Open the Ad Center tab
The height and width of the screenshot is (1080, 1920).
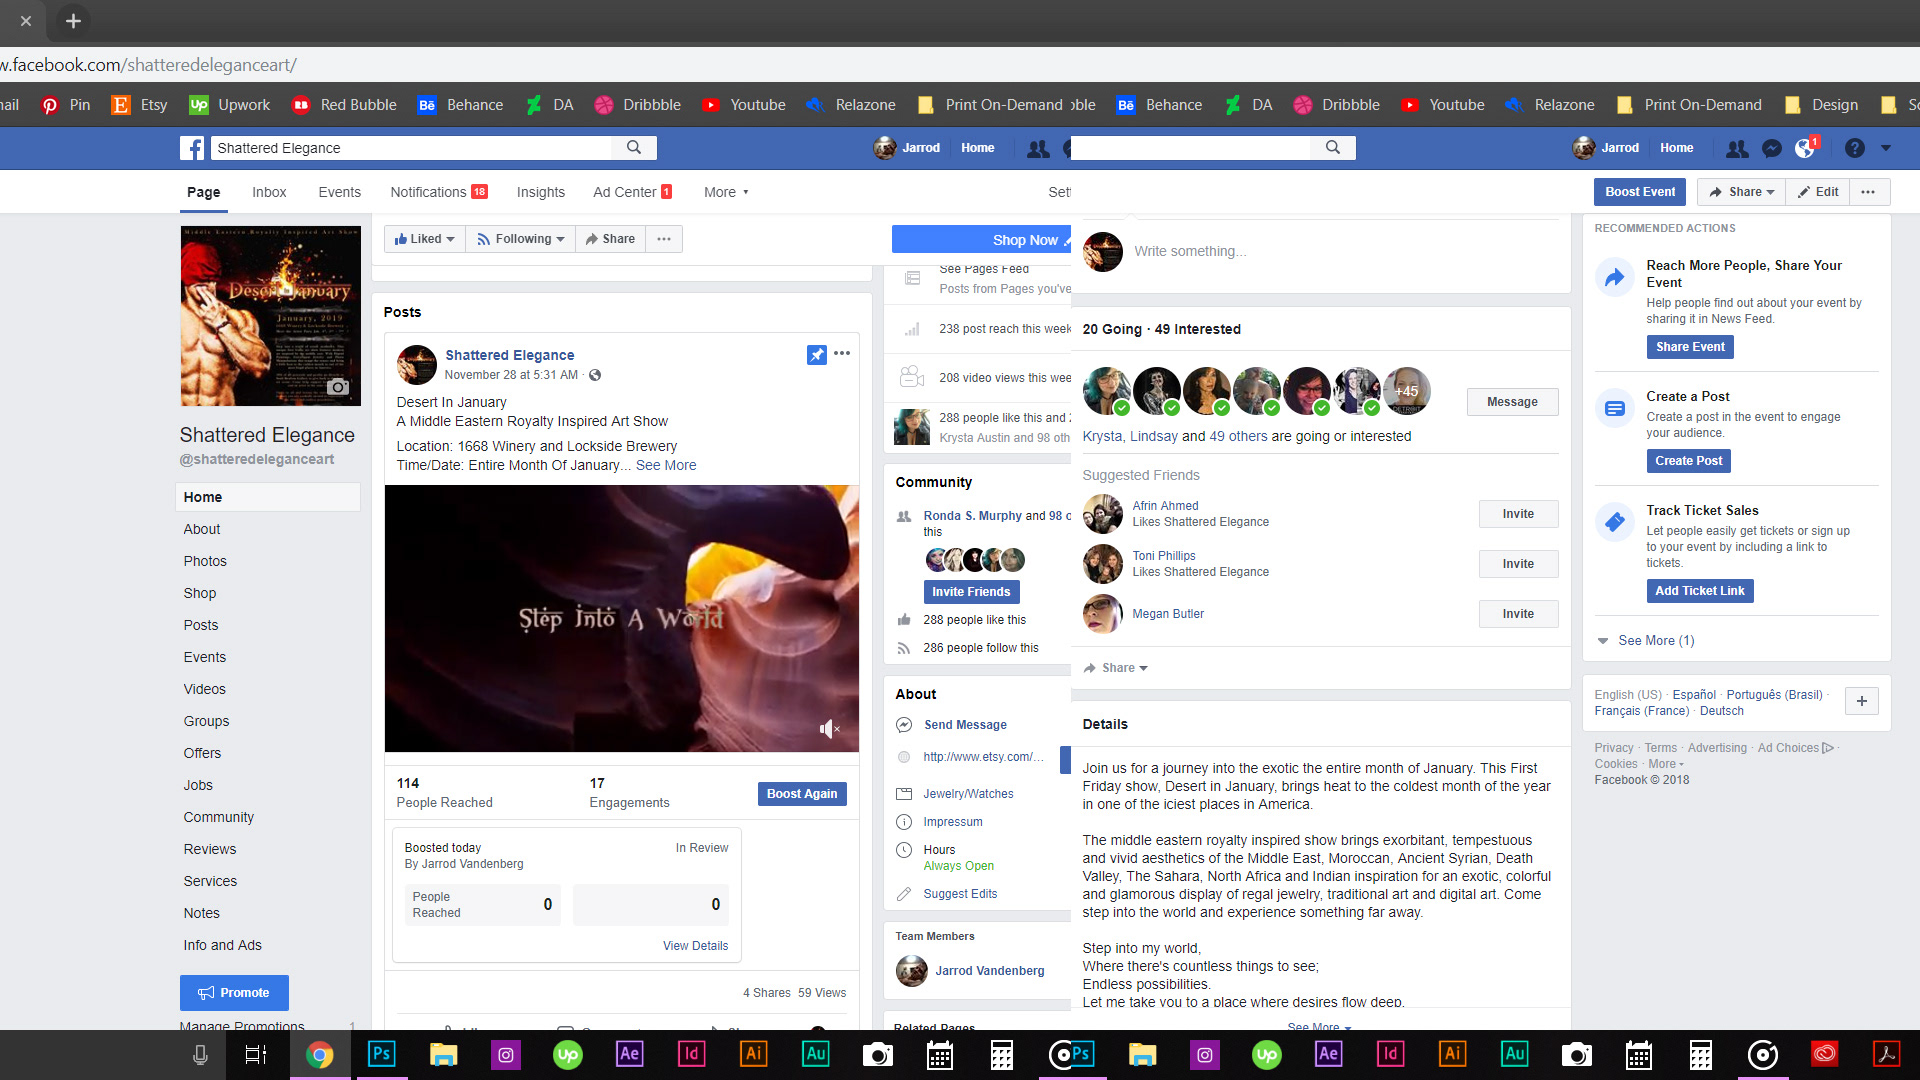click(633, 192)
